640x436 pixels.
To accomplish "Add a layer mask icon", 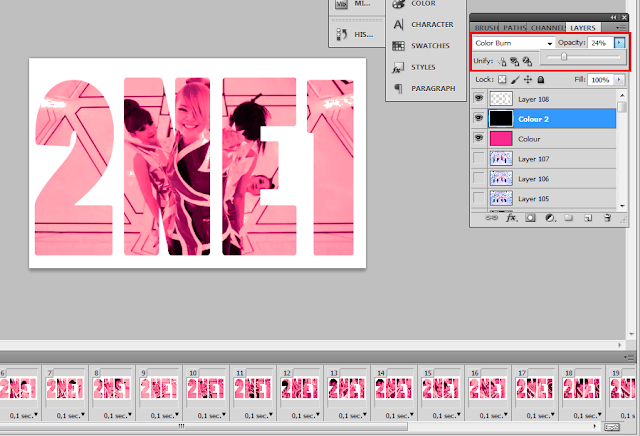I will coord(530,218).
